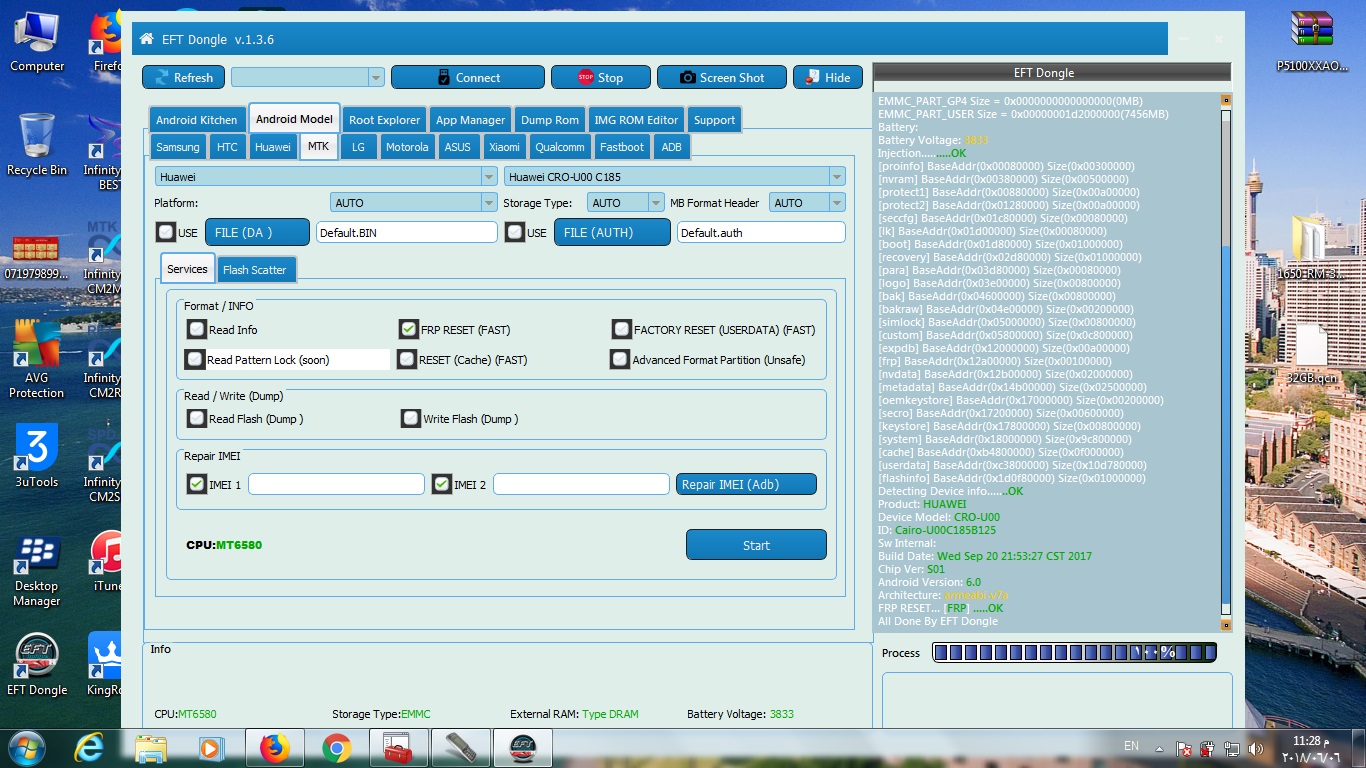1366x768 pixels.
Task: Open the 1650-RM-3 folder icon on desktop
Action: pyautogui.click(x=1311, y=248)
